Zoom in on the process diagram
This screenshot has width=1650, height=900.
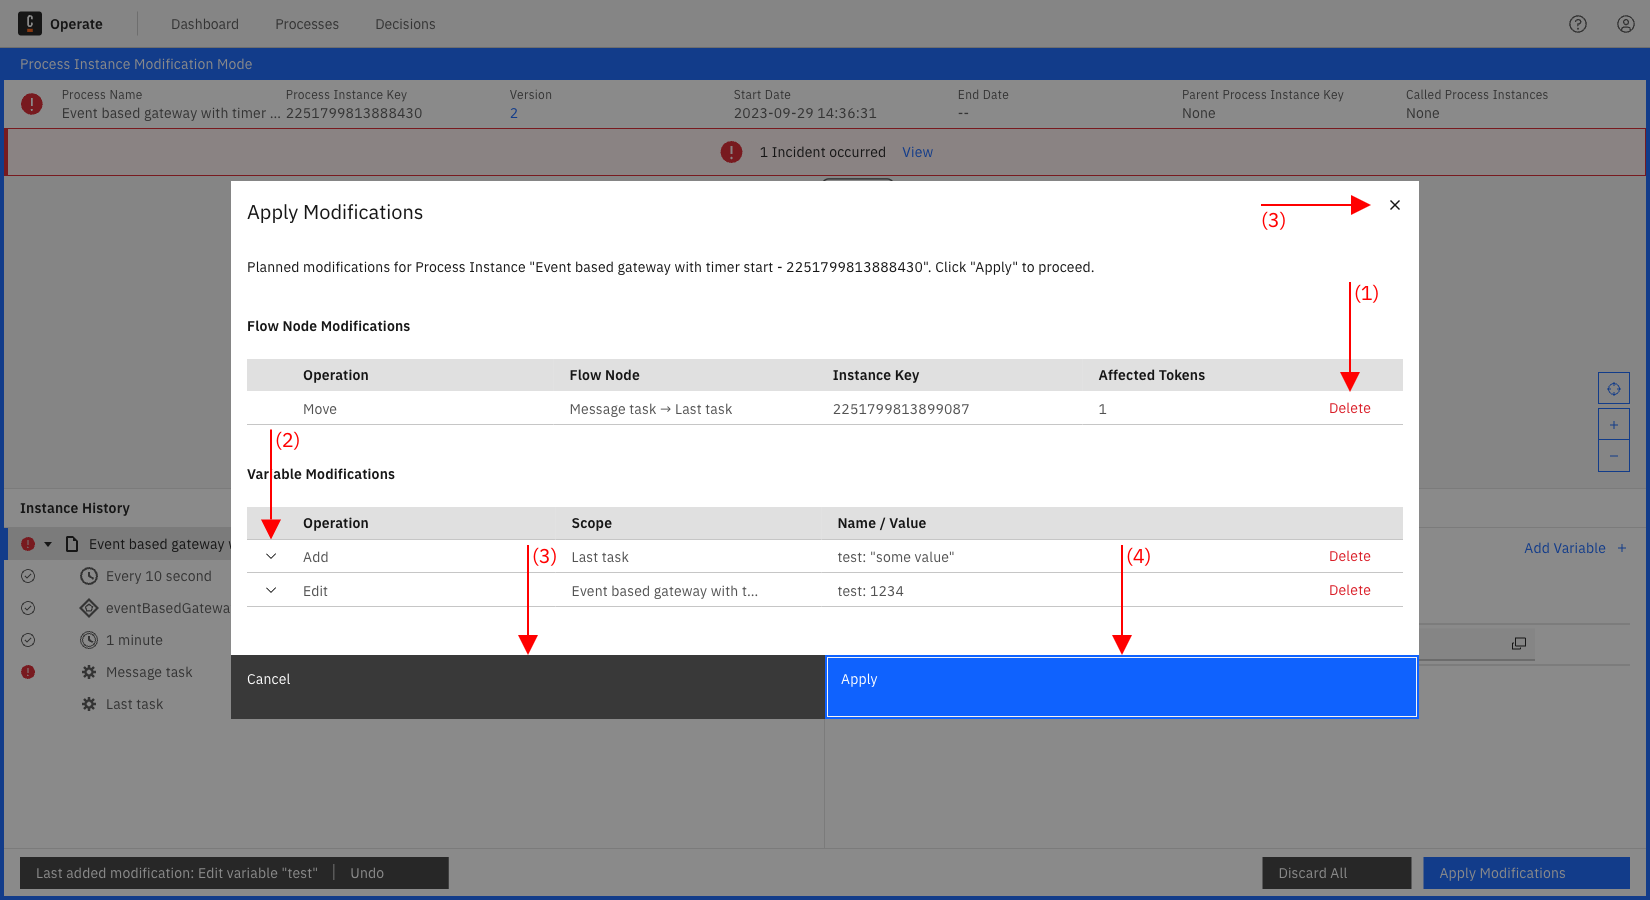(x=1613, y=424)
